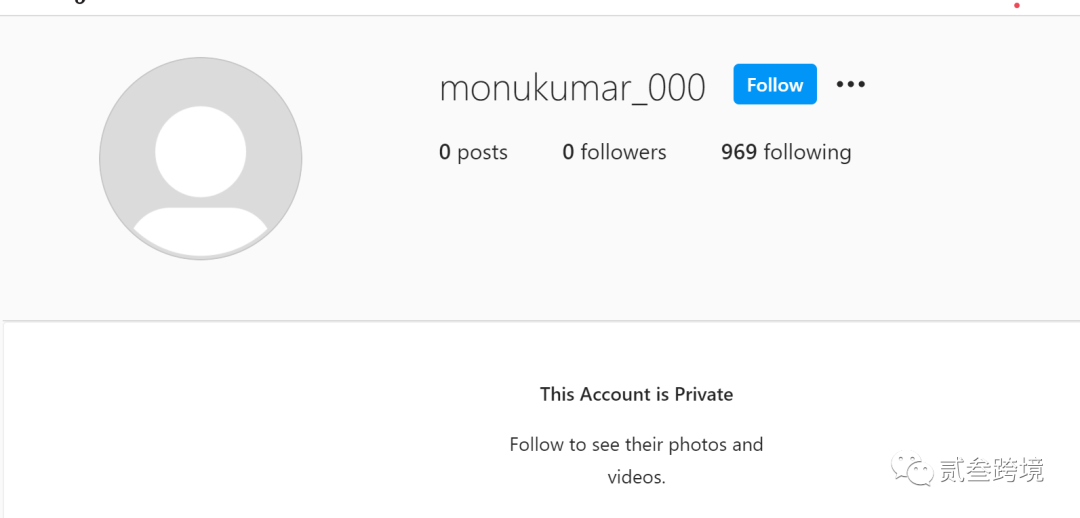The height and width of the screenshot is (518, 1080).
Task: Click the "Follow to see their photos" line
Action: (636, 444)
